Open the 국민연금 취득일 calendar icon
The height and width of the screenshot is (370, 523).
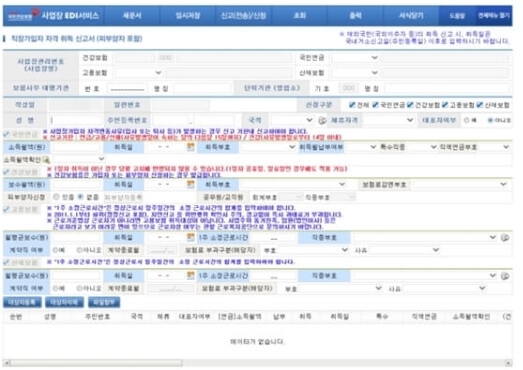190,146
